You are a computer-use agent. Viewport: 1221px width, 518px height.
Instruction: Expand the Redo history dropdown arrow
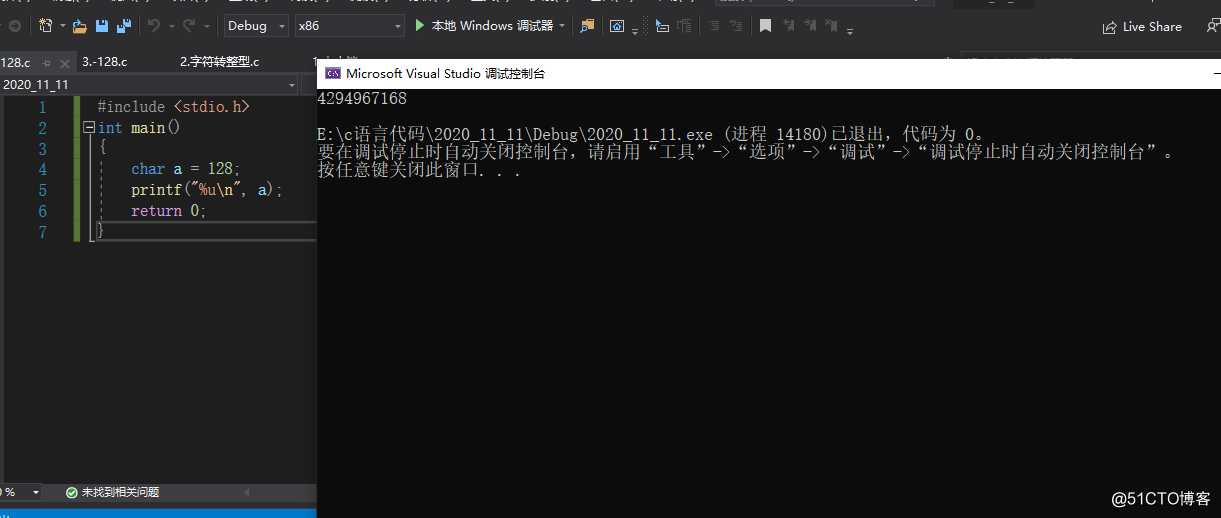pos(206,26)
